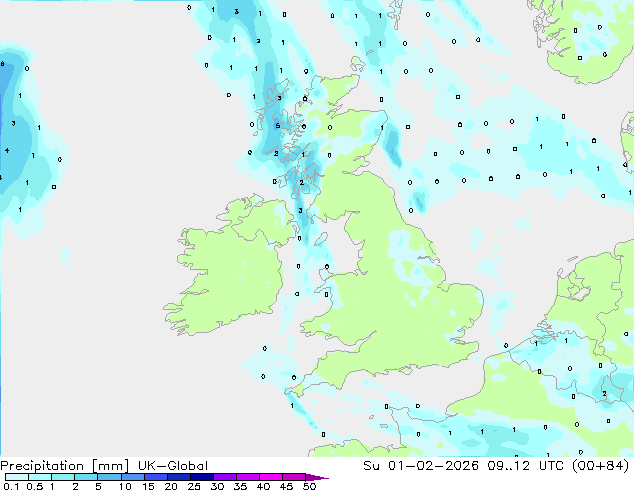Screen dimensions: 634x490
Task: Select the 45–50 mm legend swatch
Action: [x=294, y=477]
